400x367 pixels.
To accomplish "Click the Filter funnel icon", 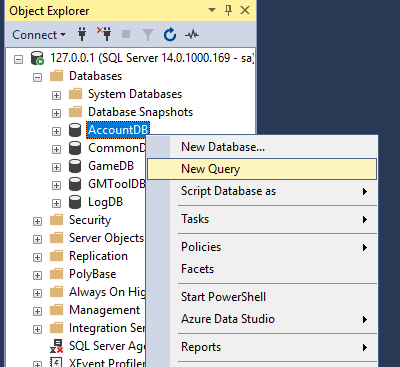I will pyautogui.click(x=148, y=35).
